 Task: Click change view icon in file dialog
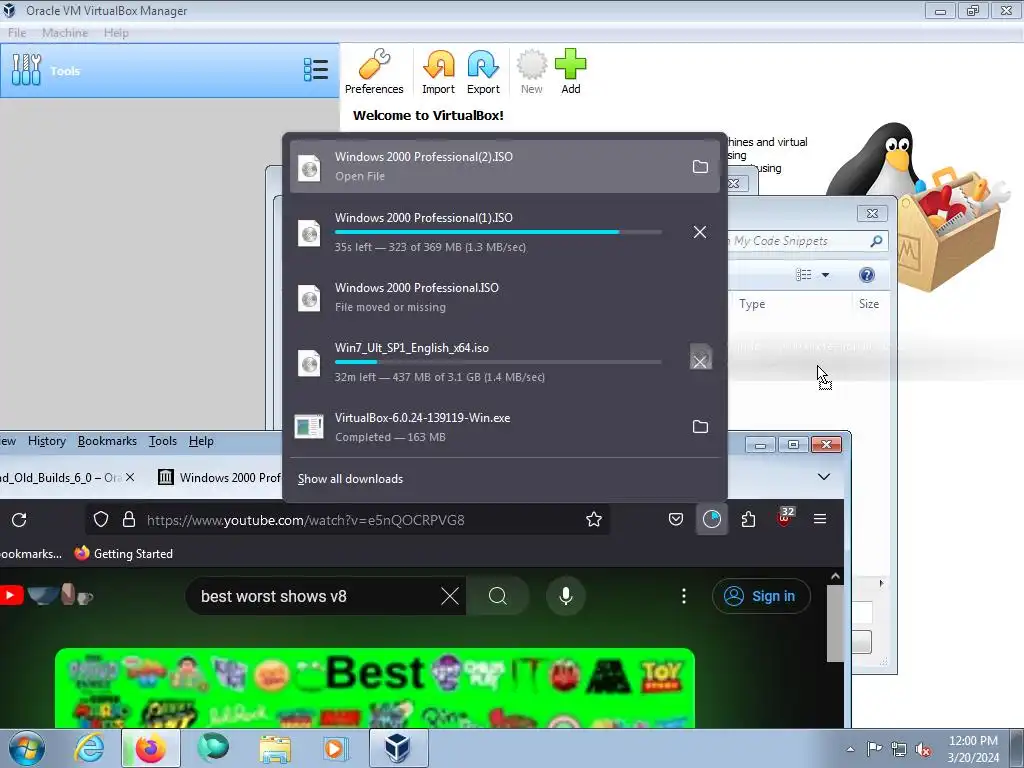(803, 275)
